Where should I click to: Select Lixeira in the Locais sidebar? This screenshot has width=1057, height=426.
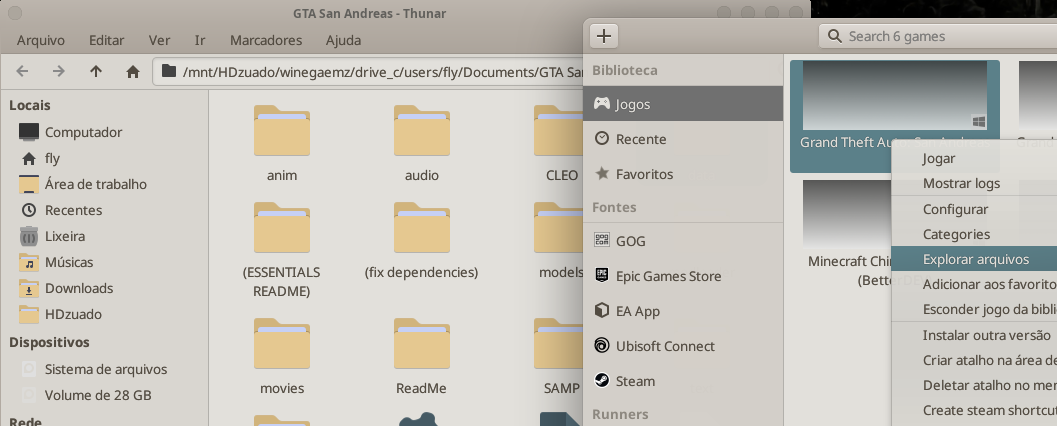[64, 236]
